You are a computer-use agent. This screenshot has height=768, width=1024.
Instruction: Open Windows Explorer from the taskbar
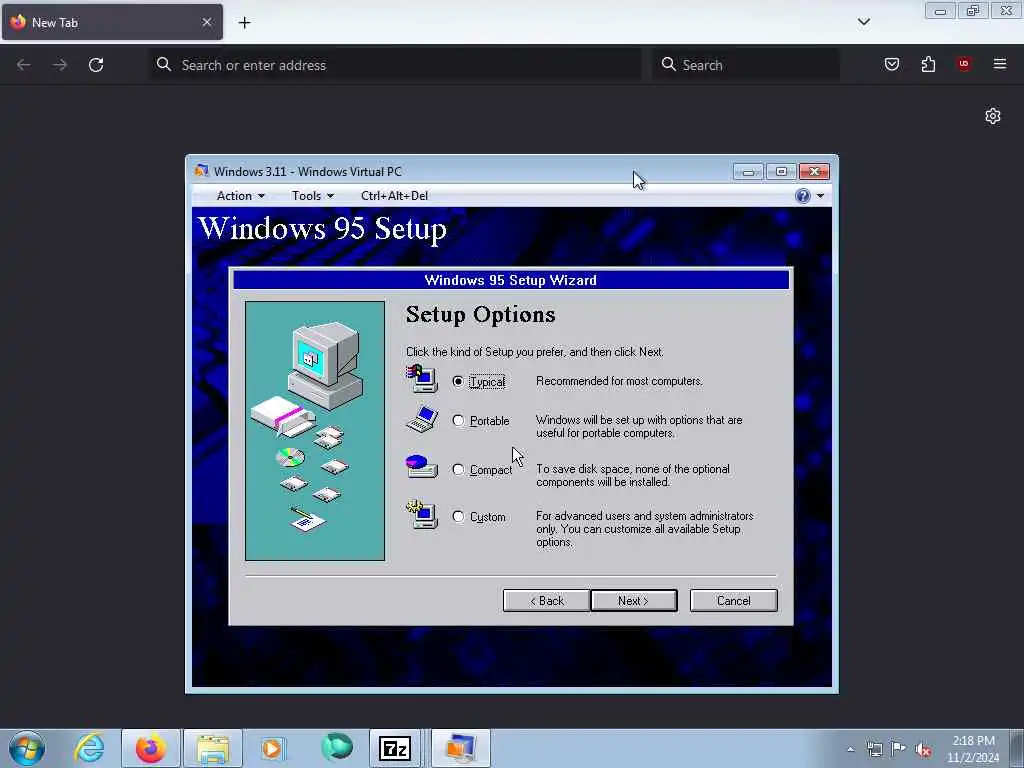click(213, 748)
